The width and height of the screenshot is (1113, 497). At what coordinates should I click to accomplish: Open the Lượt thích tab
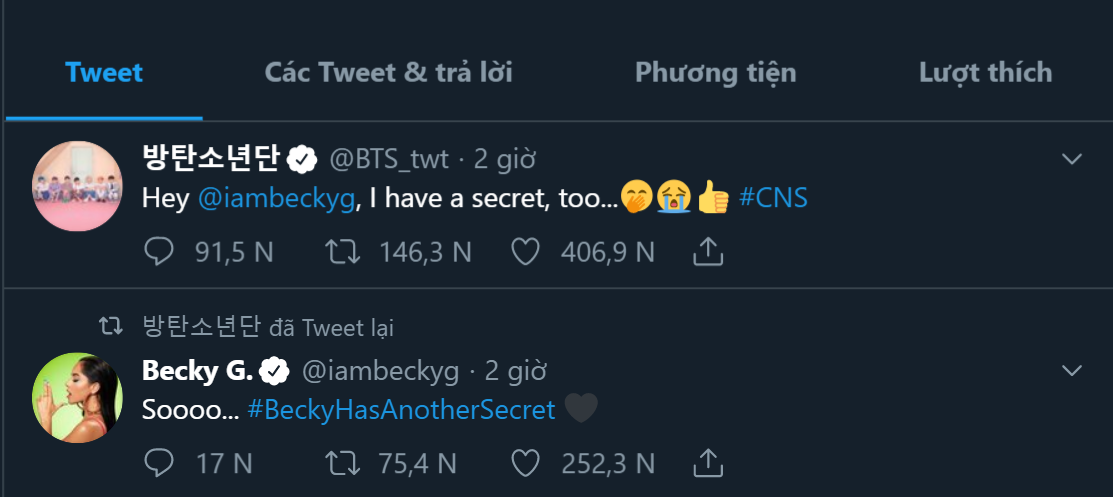click(x=985, y=73)
